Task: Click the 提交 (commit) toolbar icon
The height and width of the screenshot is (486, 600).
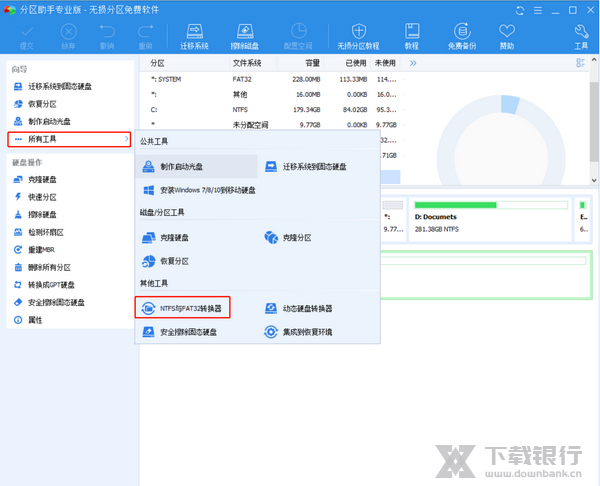Action: pyautogui.click(x=27, y=36)
